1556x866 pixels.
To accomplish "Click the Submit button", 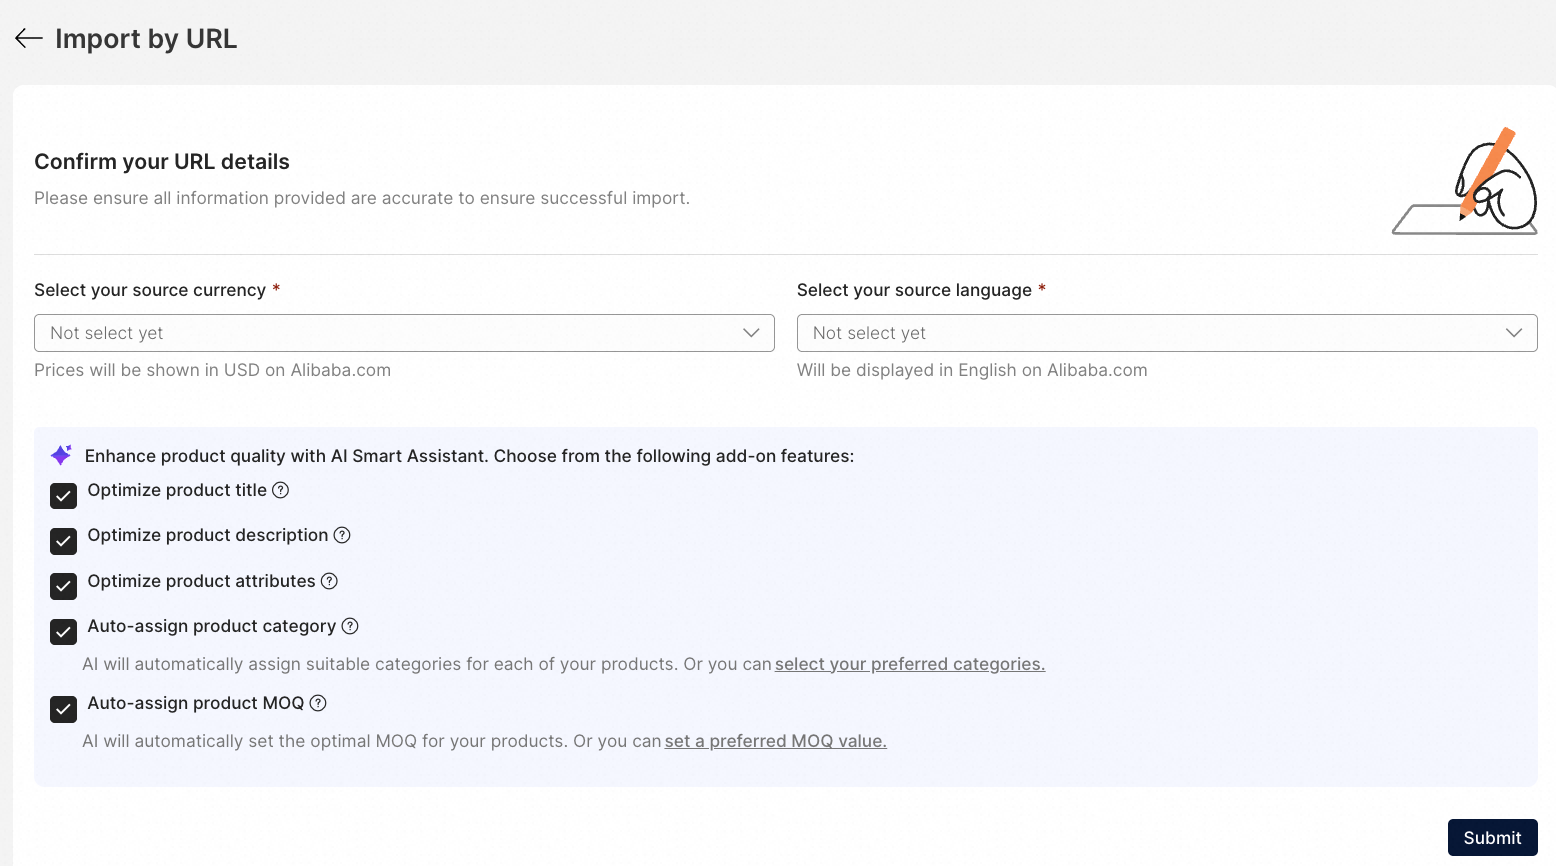I will tap(1492, 838).
